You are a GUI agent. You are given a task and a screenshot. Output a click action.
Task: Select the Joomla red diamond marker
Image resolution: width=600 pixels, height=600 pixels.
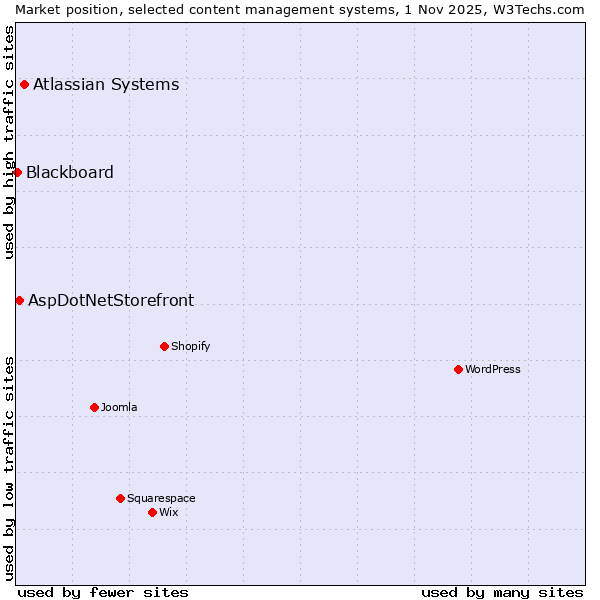click(94, 407)
